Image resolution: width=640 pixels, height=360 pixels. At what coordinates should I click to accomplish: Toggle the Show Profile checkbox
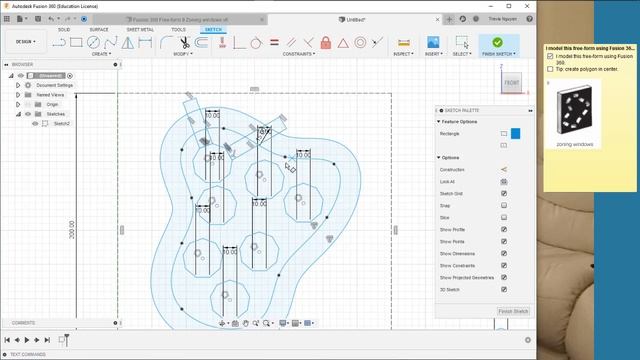(504, 229)
